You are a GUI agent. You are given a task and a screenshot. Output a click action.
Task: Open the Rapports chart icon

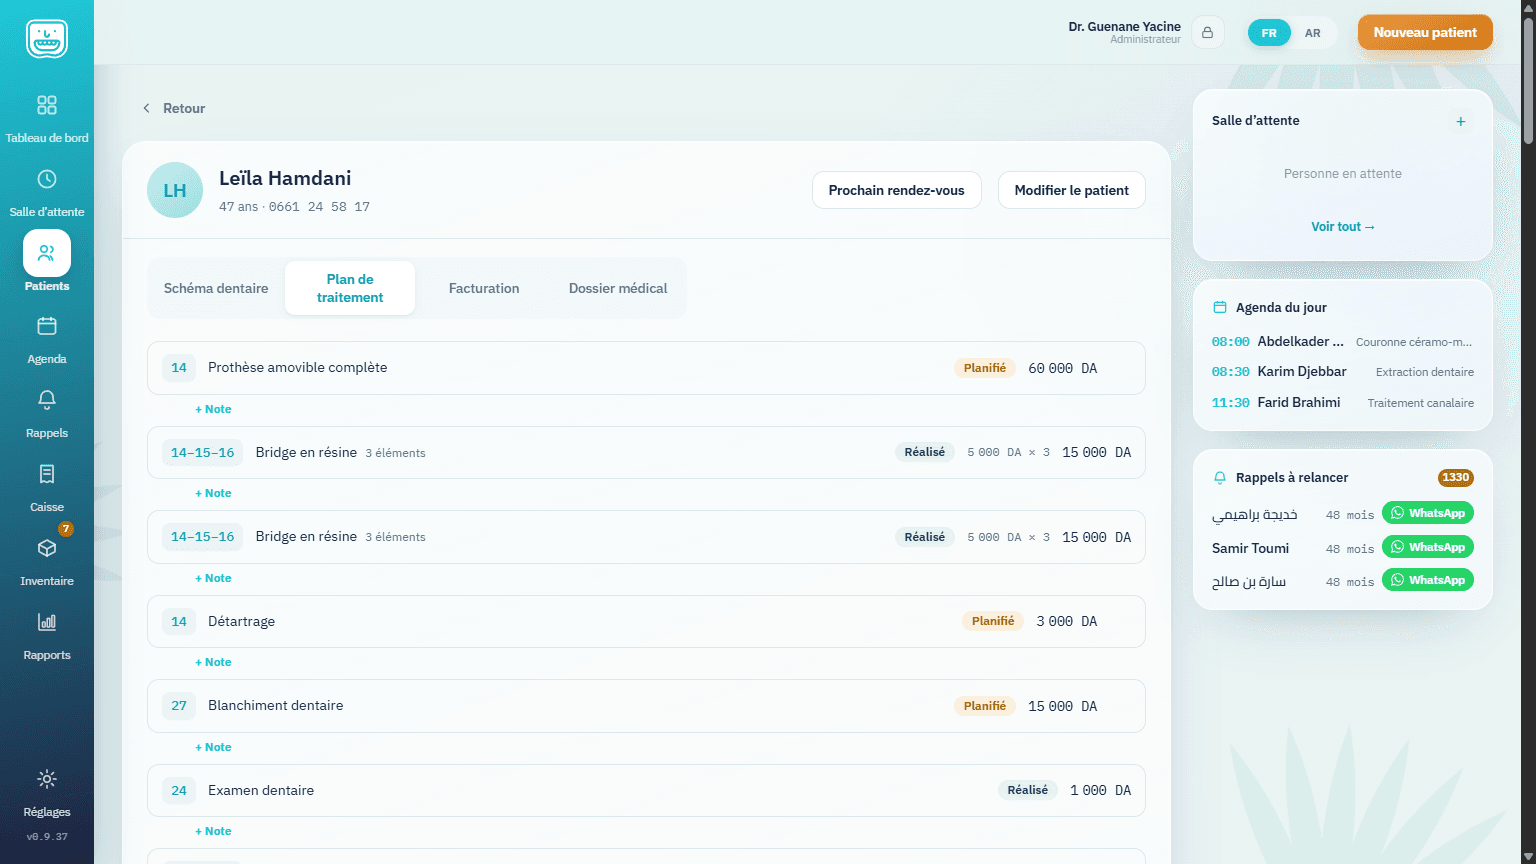(47, 622)
